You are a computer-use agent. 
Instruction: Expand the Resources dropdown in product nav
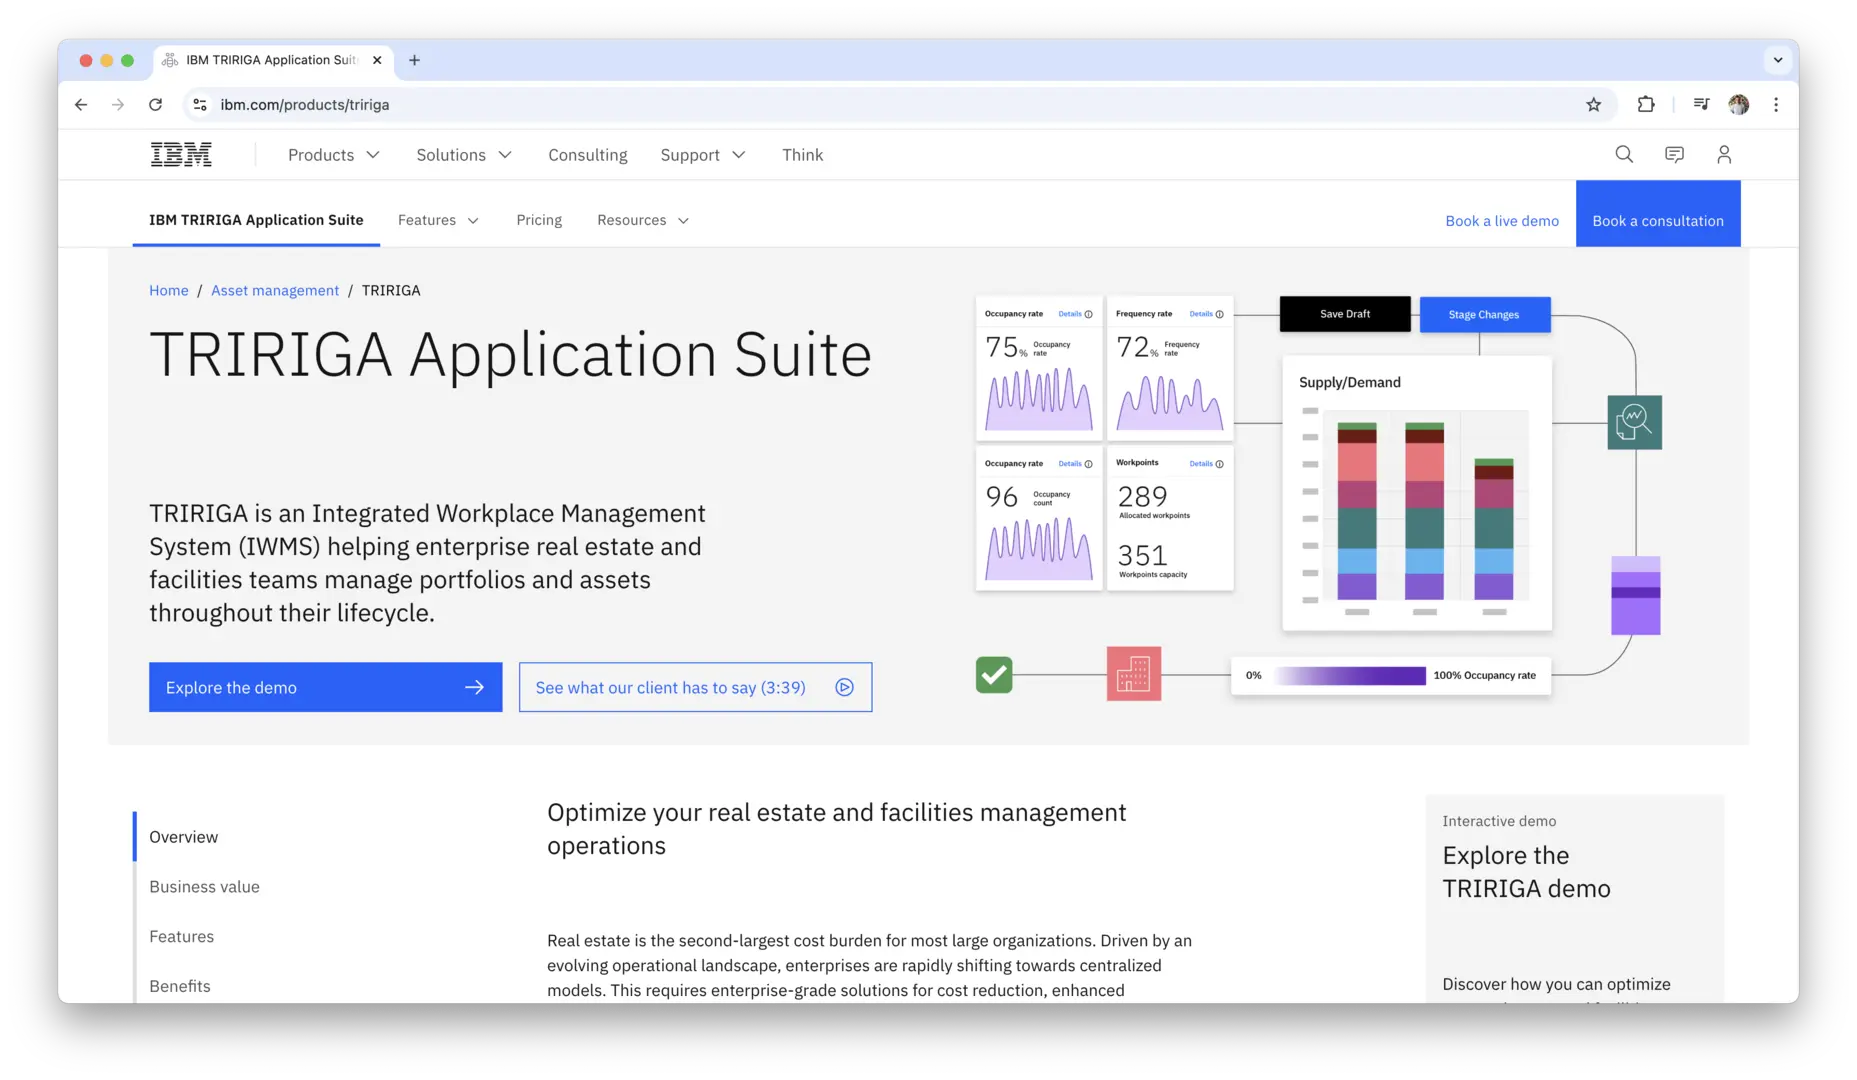click(x=643, y=220)
